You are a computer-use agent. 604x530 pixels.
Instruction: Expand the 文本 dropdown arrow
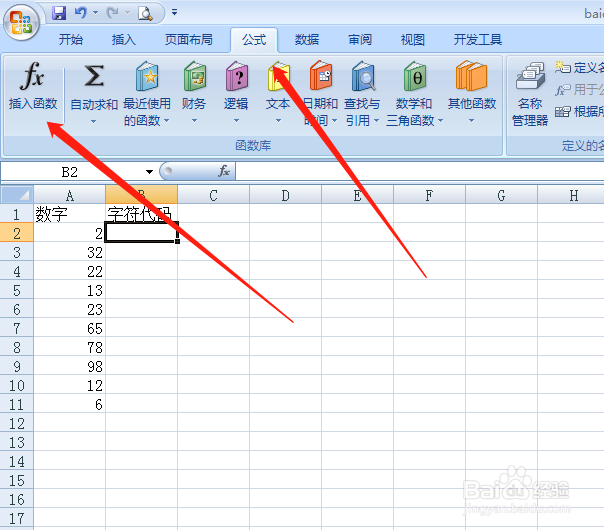278,121
